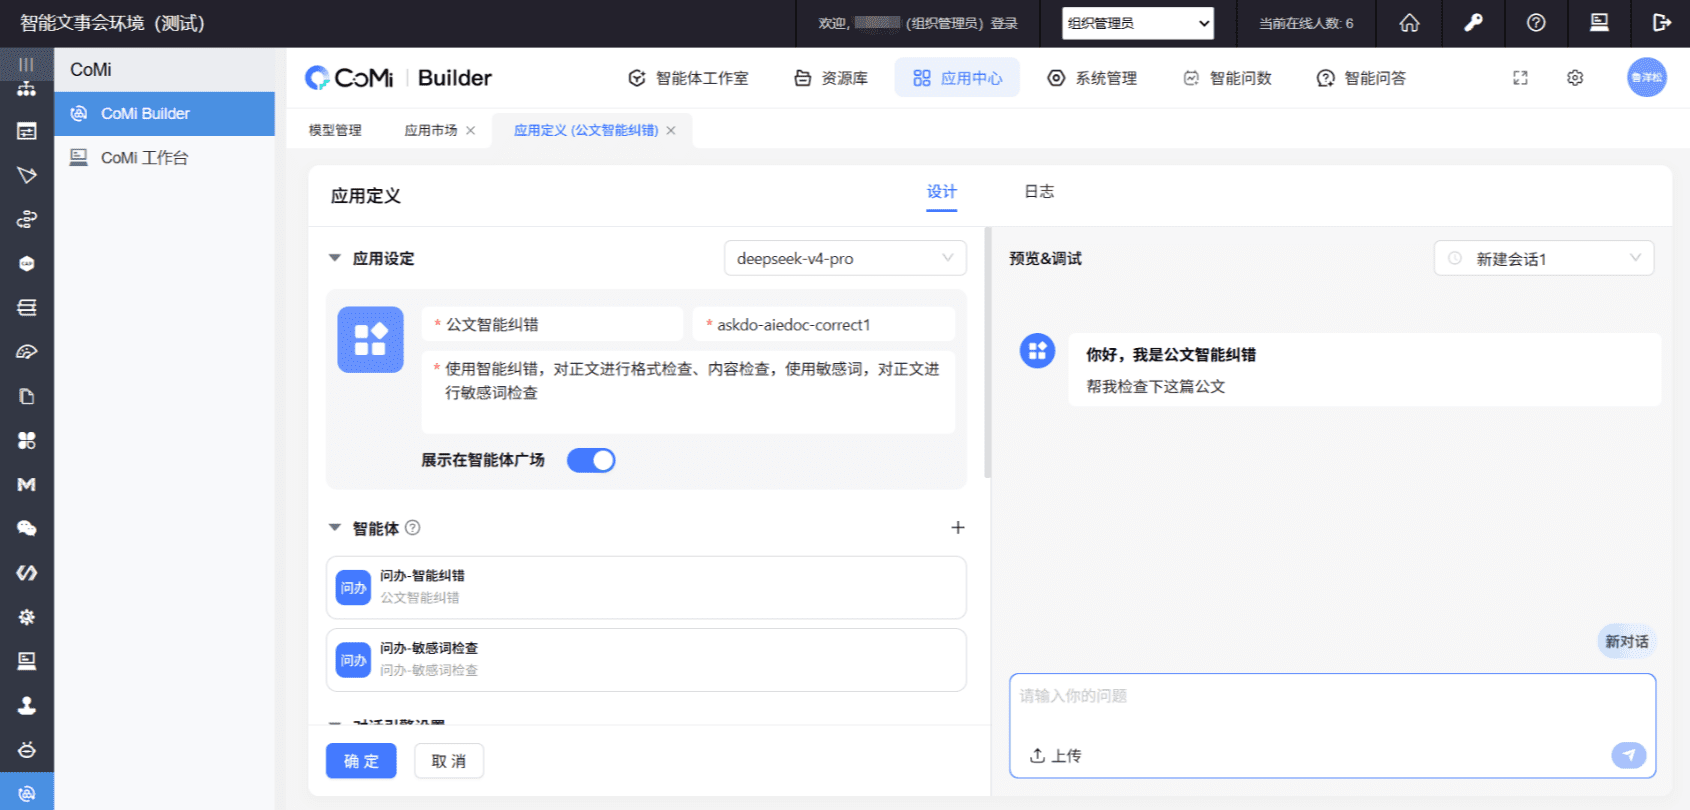Screen dimensions: 1690x810
Task: Add an agent with the plus icon
Action: click(x=957, y=528)
